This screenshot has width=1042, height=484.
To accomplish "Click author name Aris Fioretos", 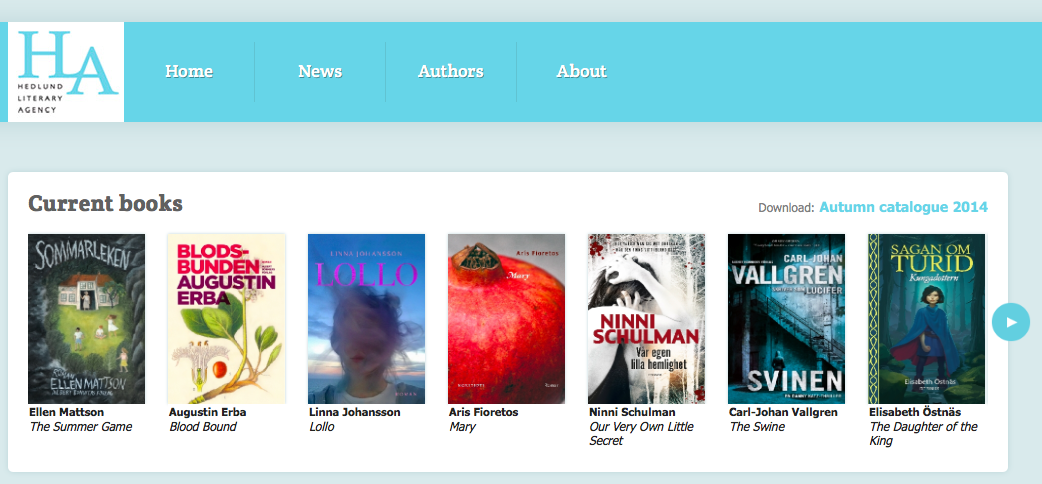I will tap(483, 412).
